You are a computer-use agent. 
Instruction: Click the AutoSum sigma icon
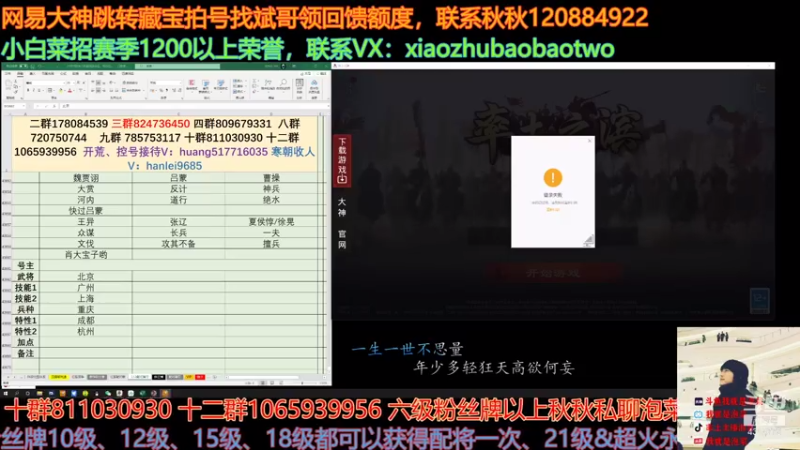tap(254, 81)
